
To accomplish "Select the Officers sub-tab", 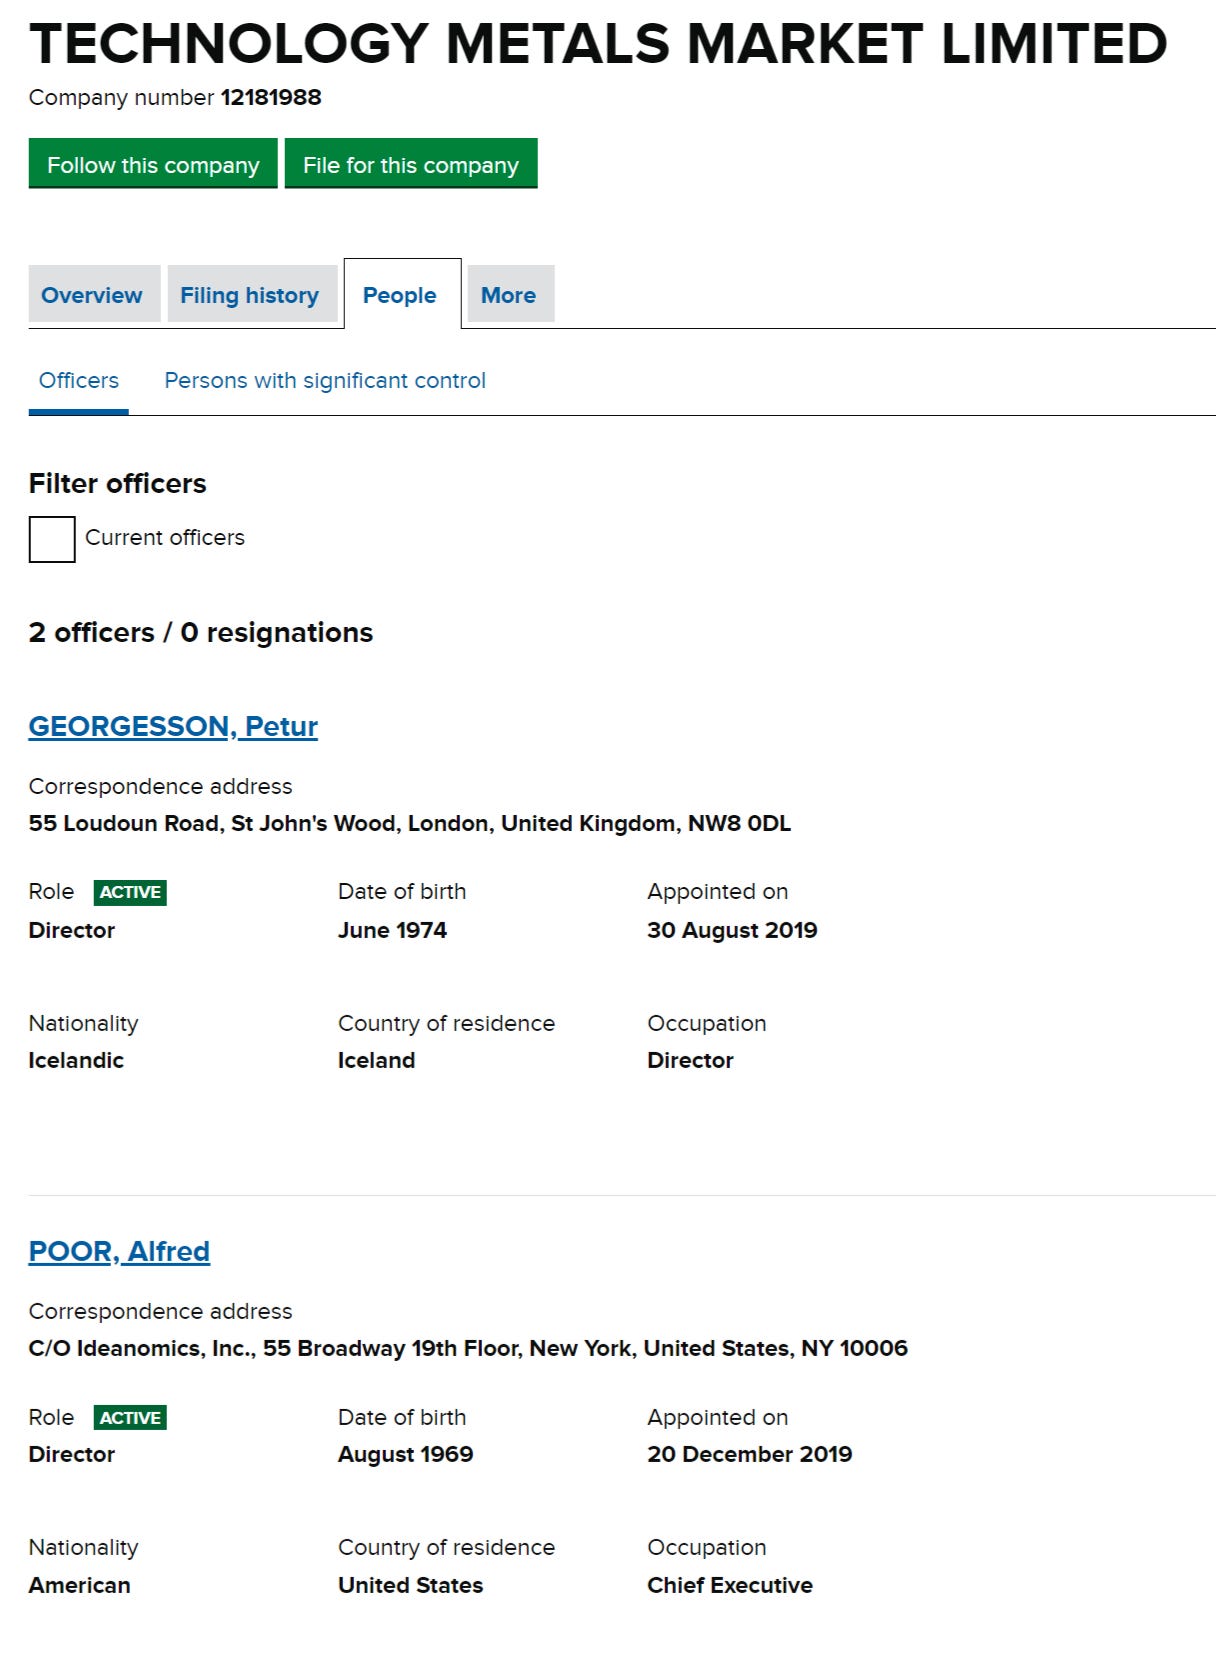I will pos(78,380).
